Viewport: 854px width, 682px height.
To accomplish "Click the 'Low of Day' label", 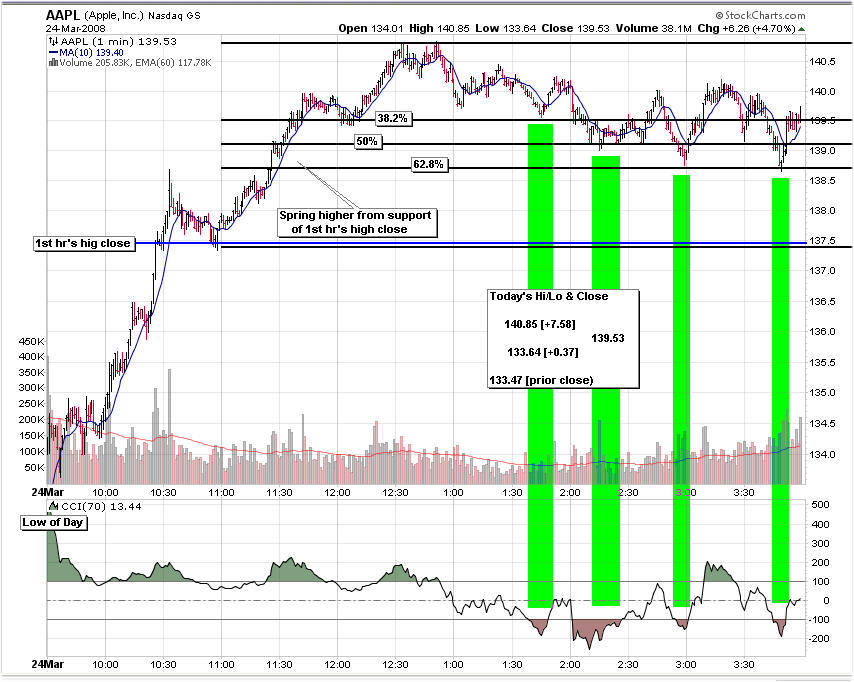I will coord(52,522).
